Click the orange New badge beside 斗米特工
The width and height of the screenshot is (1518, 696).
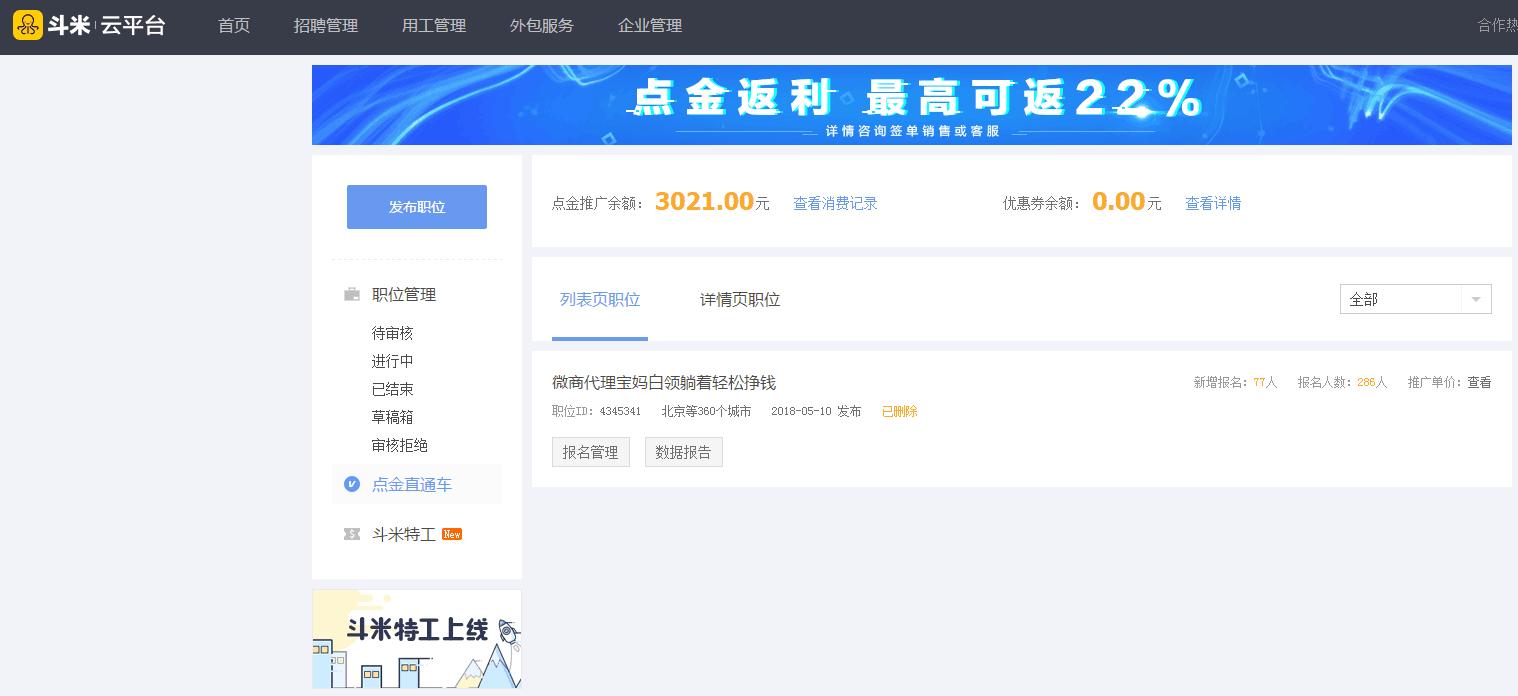point(452,534)
